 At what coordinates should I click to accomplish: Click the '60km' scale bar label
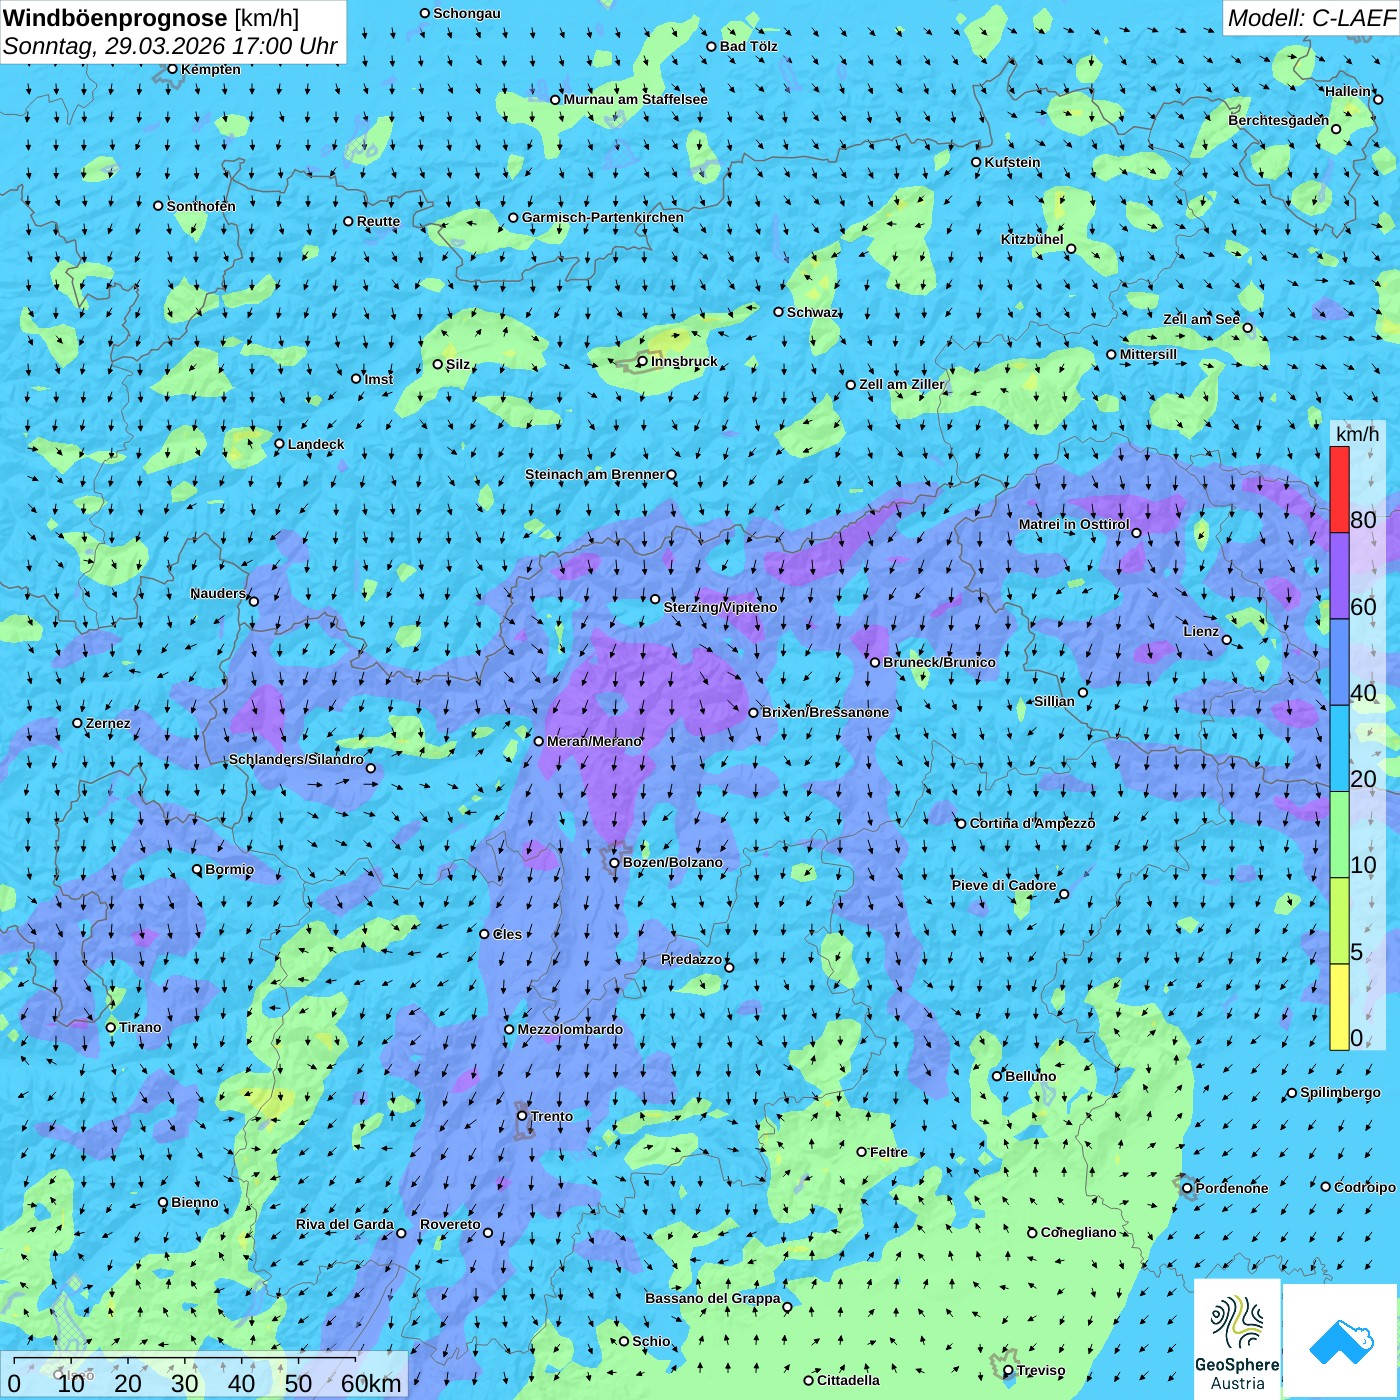point(371,1383)
